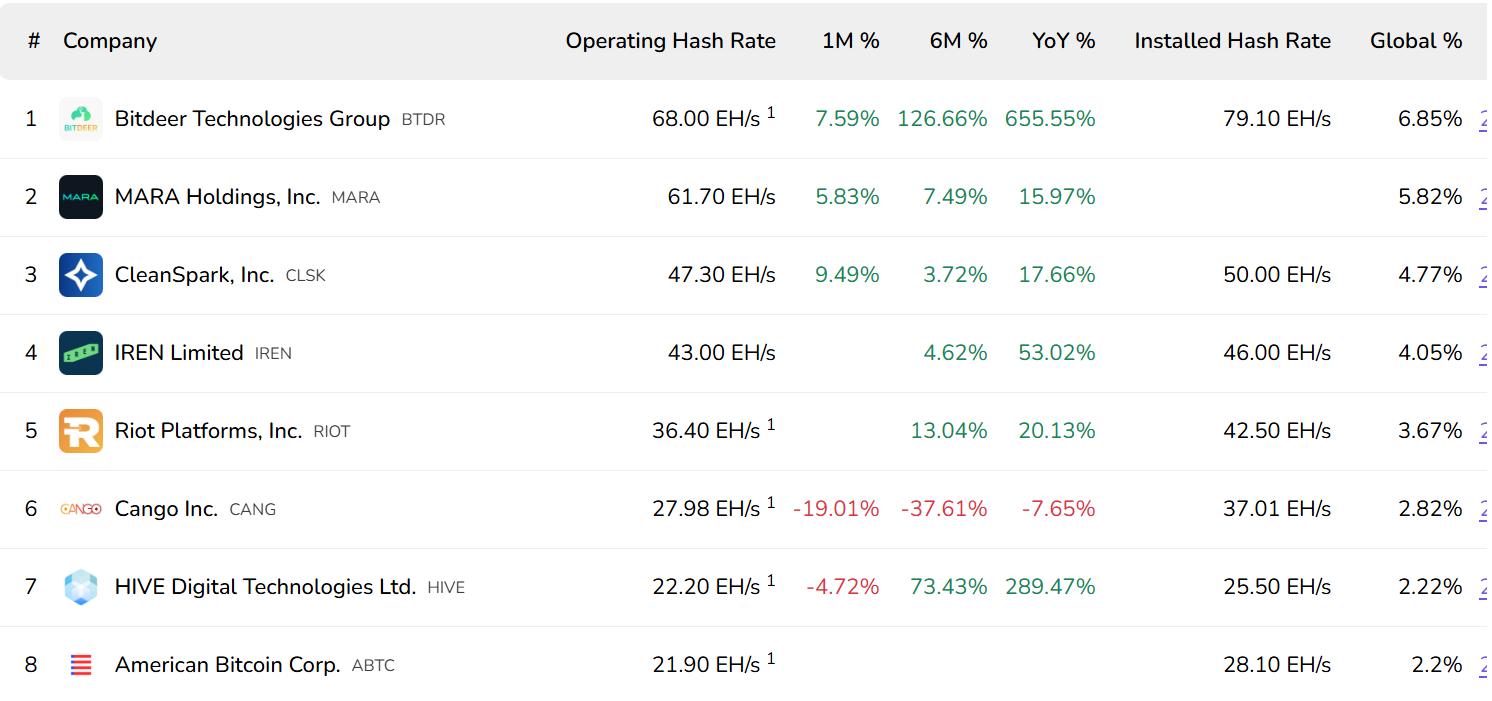Click the Riot Platforms orange logo icon
This screenshot has width=1492, height=701.
(x=80, y=431)
